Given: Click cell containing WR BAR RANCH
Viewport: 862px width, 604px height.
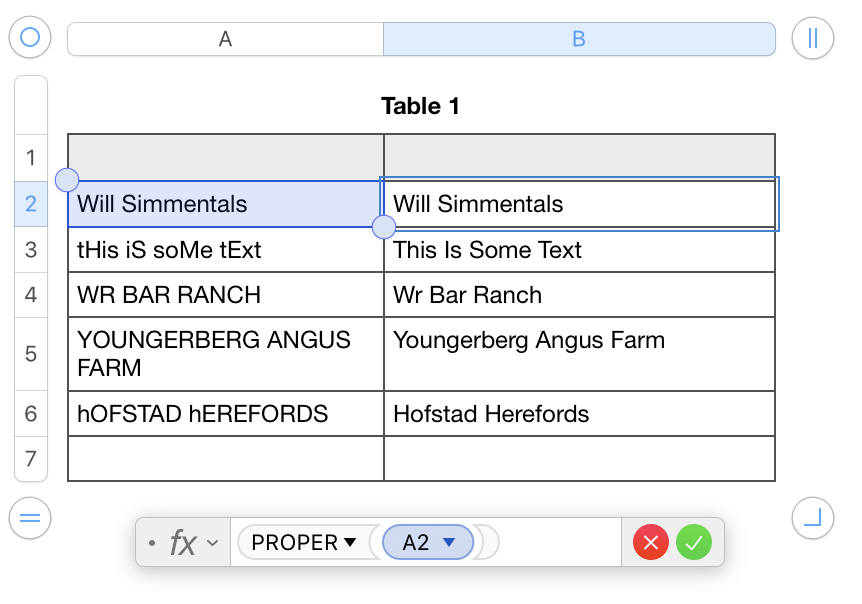Looking at the screenshot, I should point(225,295).
